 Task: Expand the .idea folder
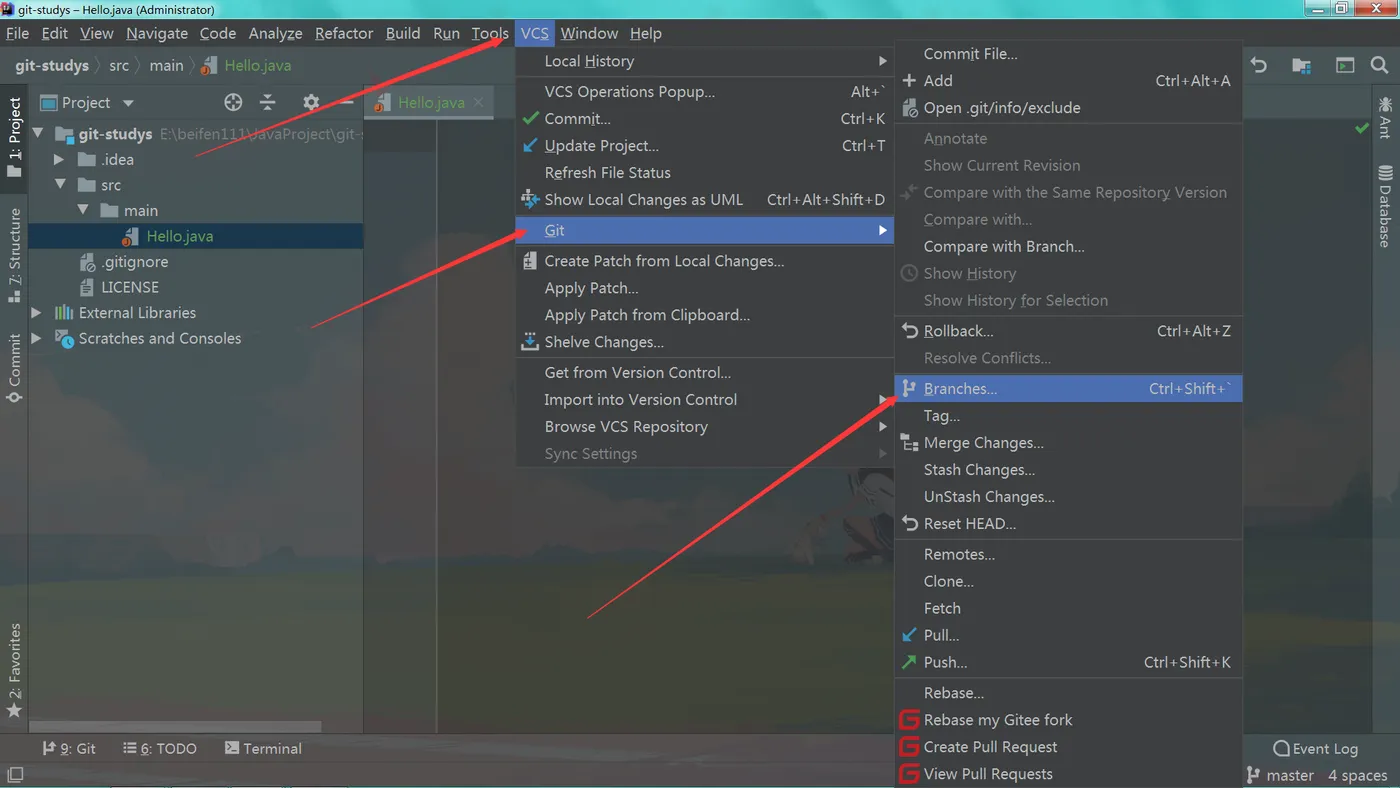pyautogui.click(x=60, y=159)
